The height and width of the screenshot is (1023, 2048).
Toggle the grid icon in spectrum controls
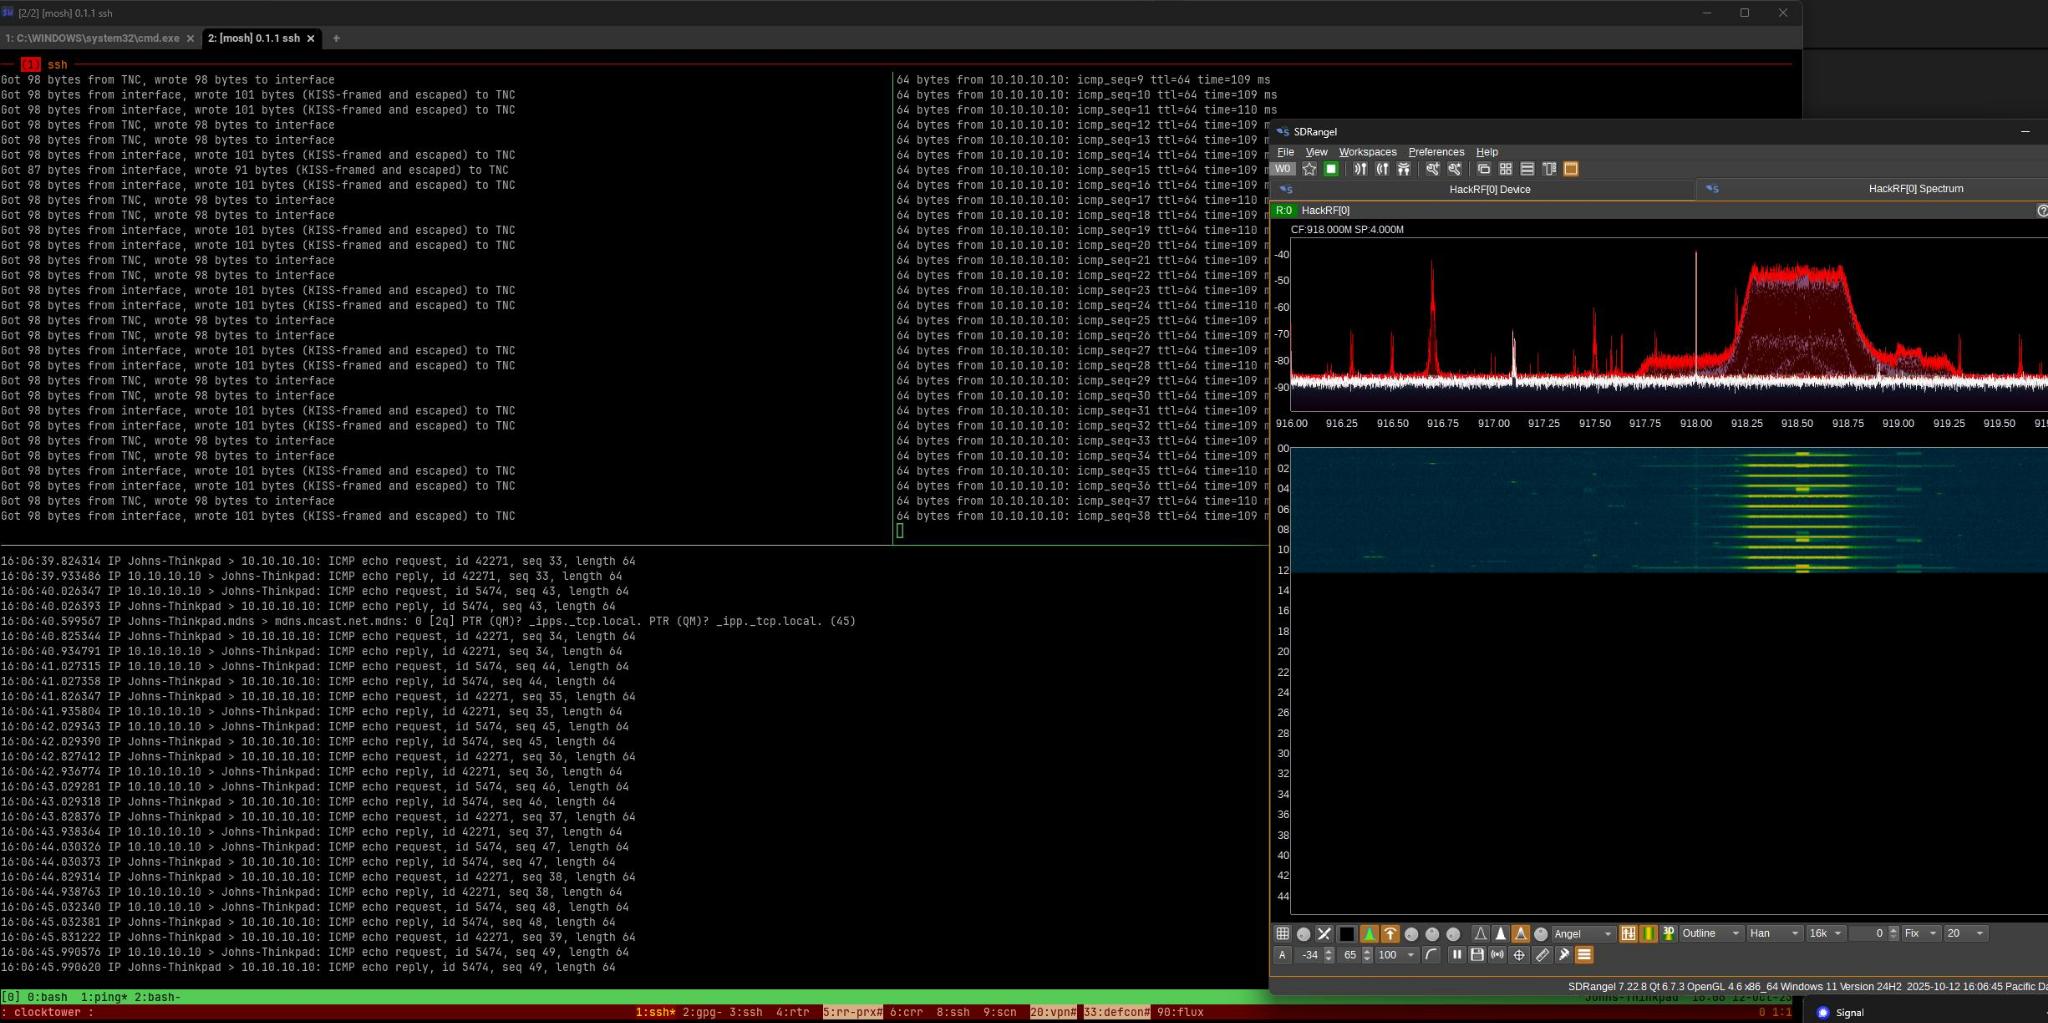pyautogui.click(x=1282, y=933)
